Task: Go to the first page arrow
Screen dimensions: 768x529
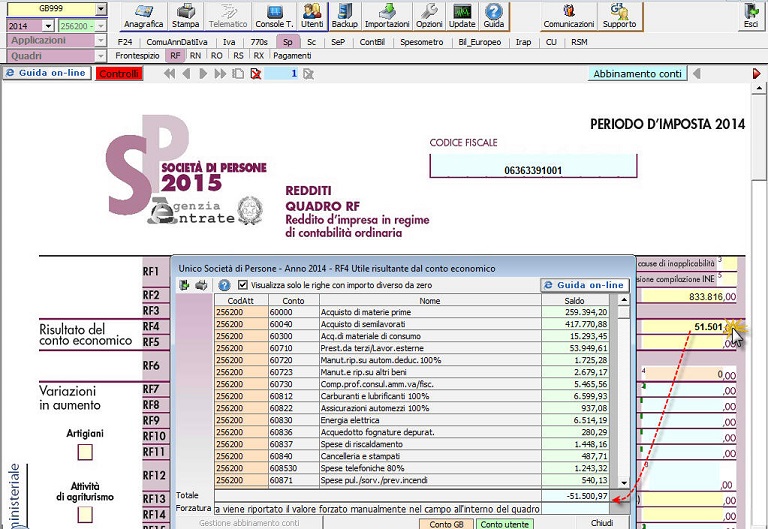Action: [x=169, y=74]
